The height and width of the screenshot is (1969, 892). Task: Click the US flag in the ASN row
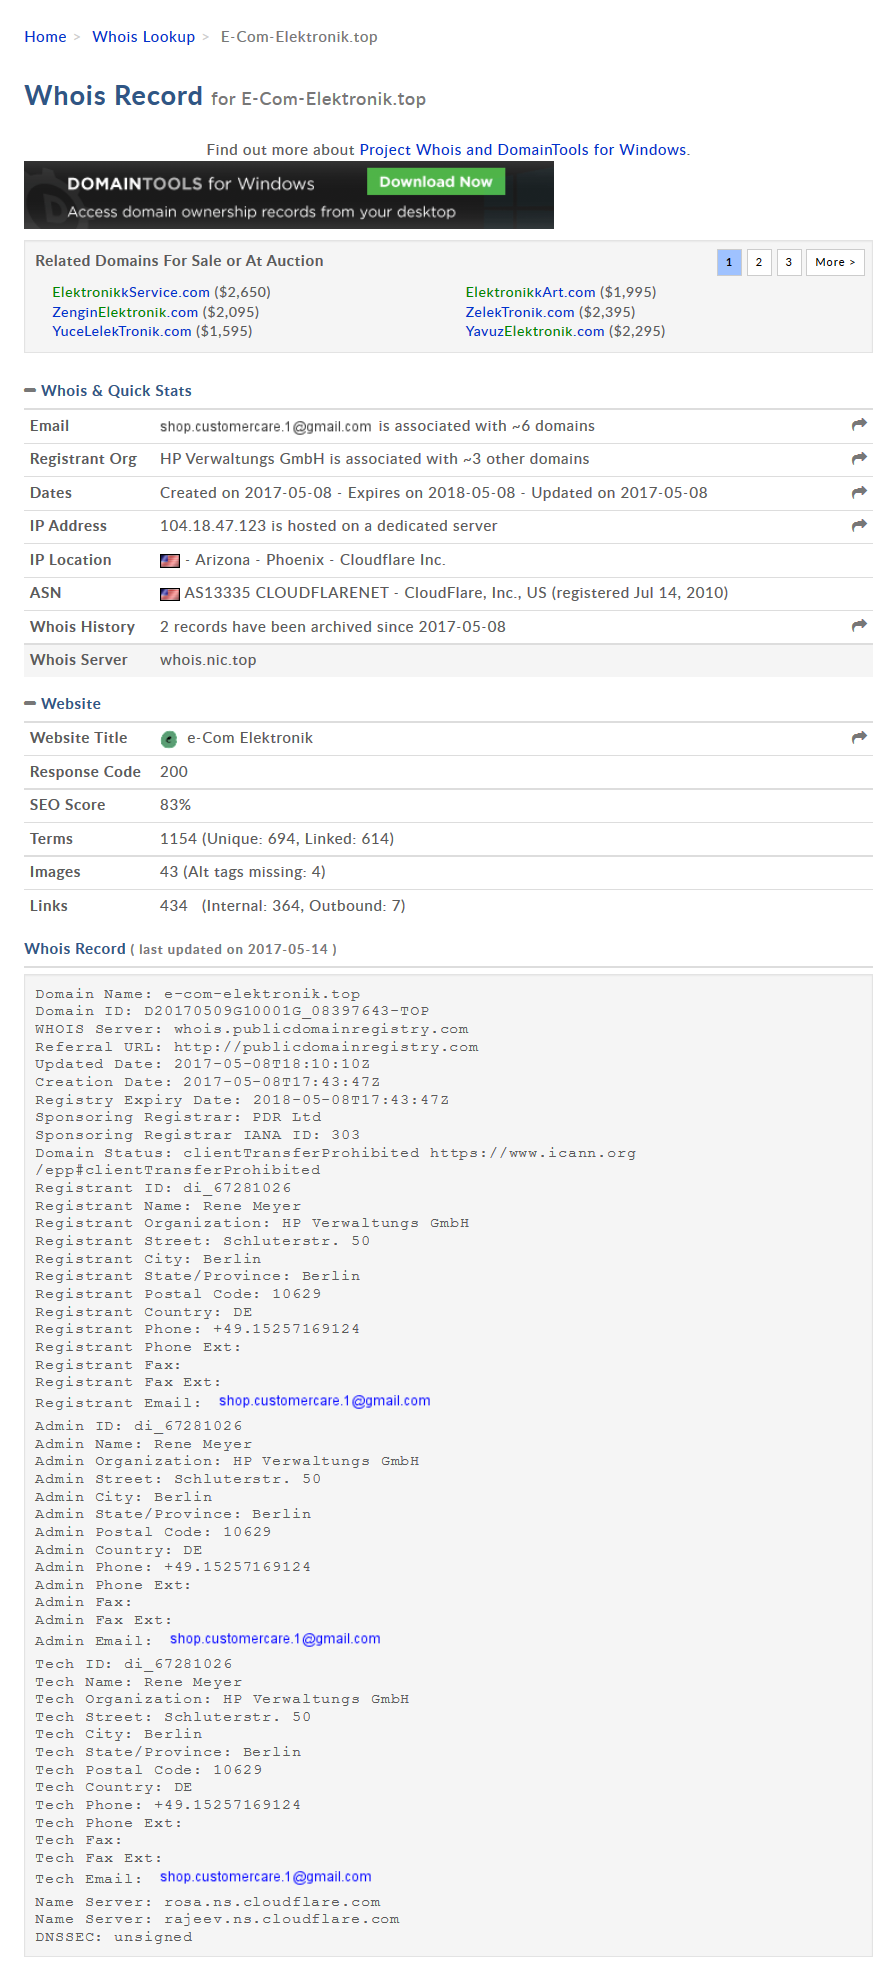(x=170, y=594)
